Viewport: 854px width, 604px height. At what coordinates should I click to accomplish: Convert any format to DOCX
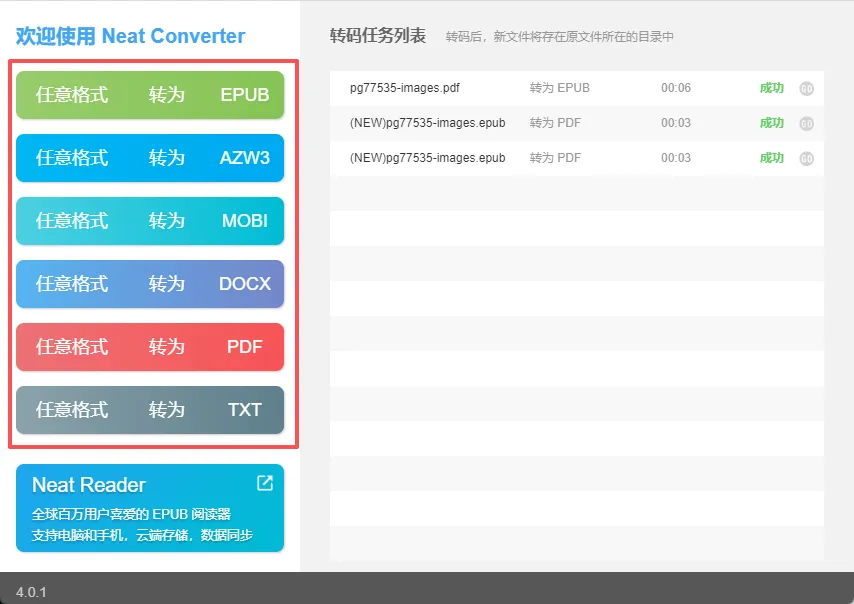(150, 284)
